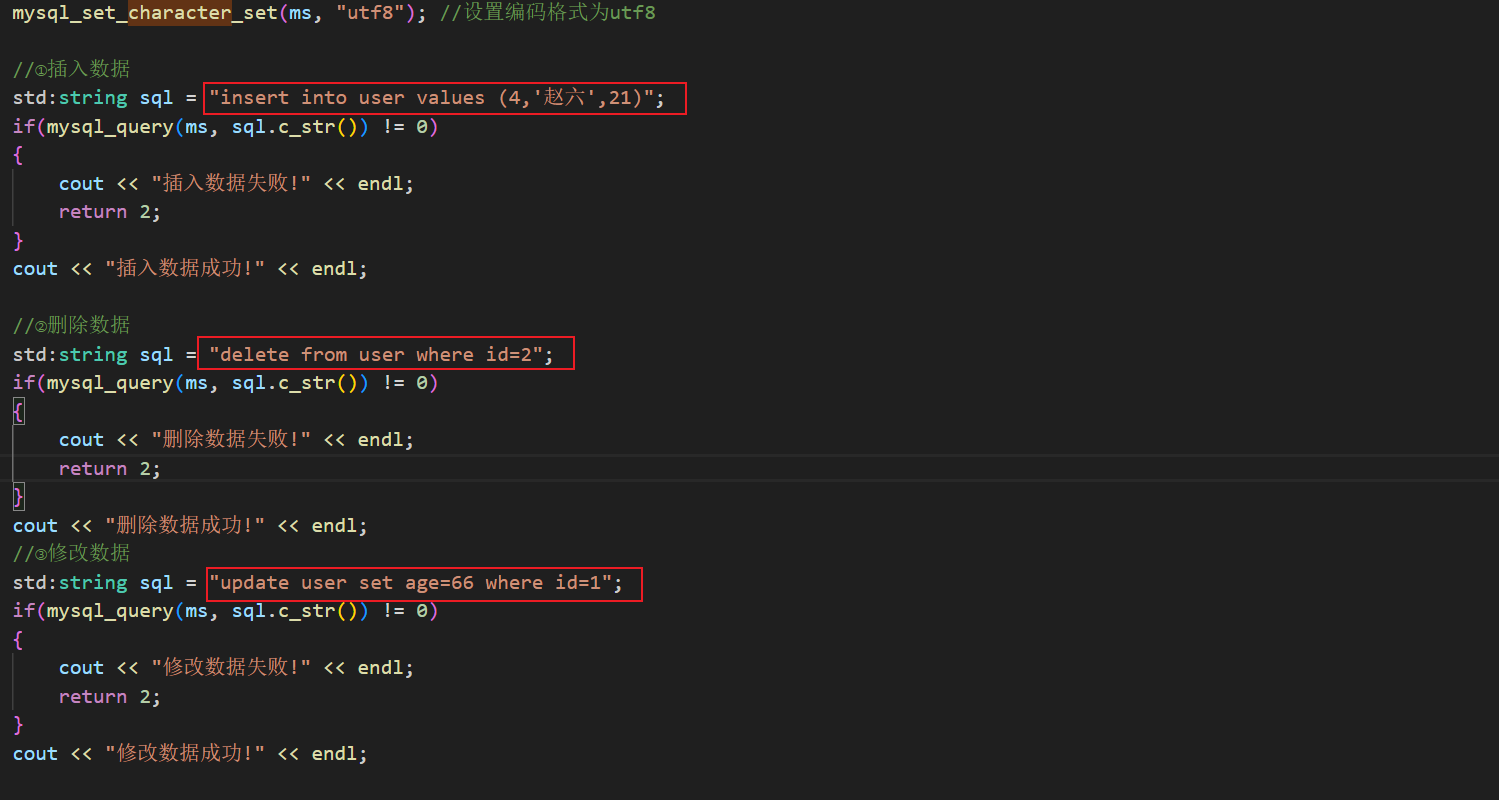Click the 插入数据 comment line
Screen dimensions: 1499x800
pyautogui.click(x=71, y=69)
